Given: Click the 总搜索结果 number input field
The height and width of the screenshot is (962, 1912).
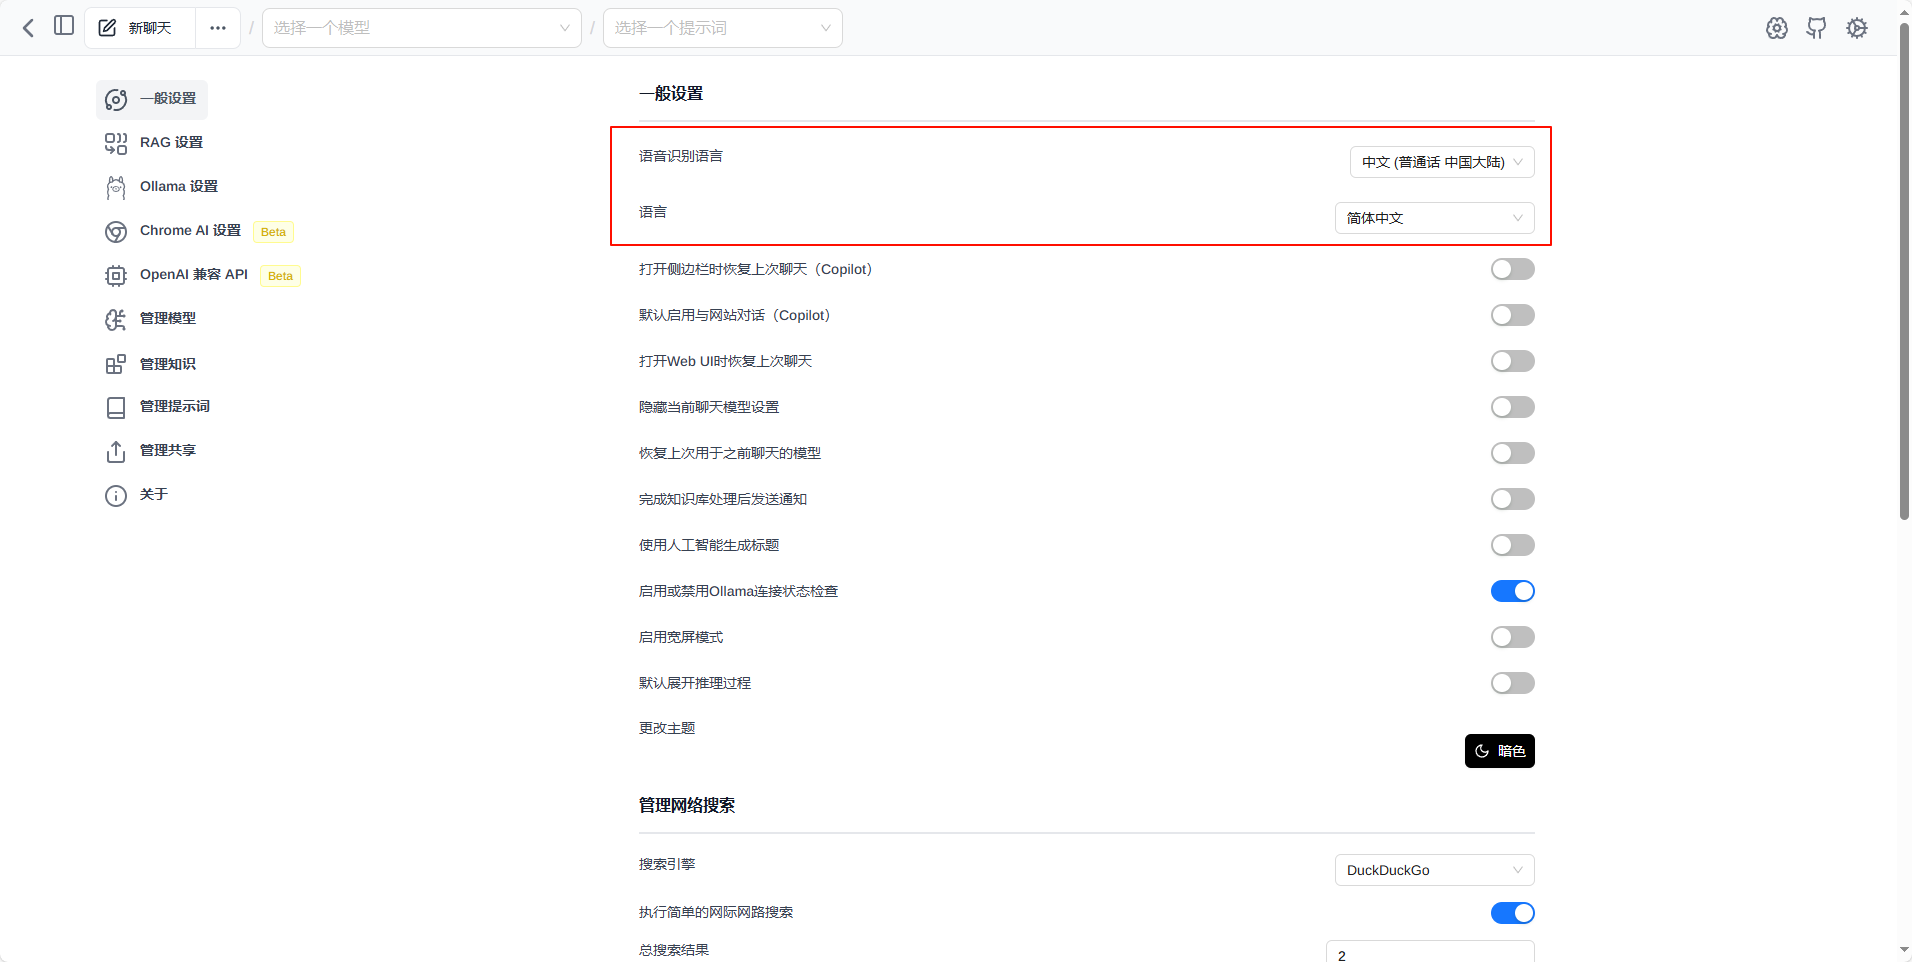Looking at the screenshot, I should tap(1429, 954).
